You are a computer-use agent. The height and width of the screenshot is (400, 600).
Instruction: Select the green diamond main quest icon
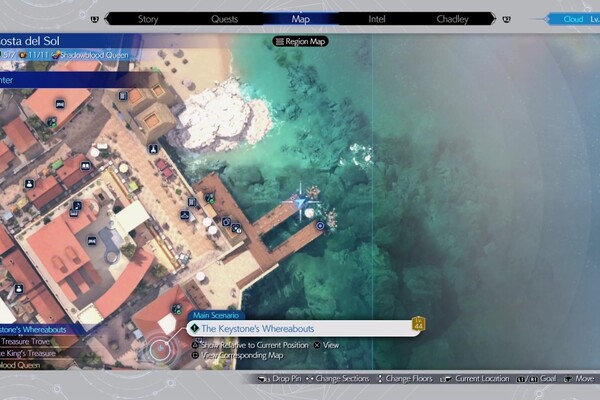click(195, 328)
